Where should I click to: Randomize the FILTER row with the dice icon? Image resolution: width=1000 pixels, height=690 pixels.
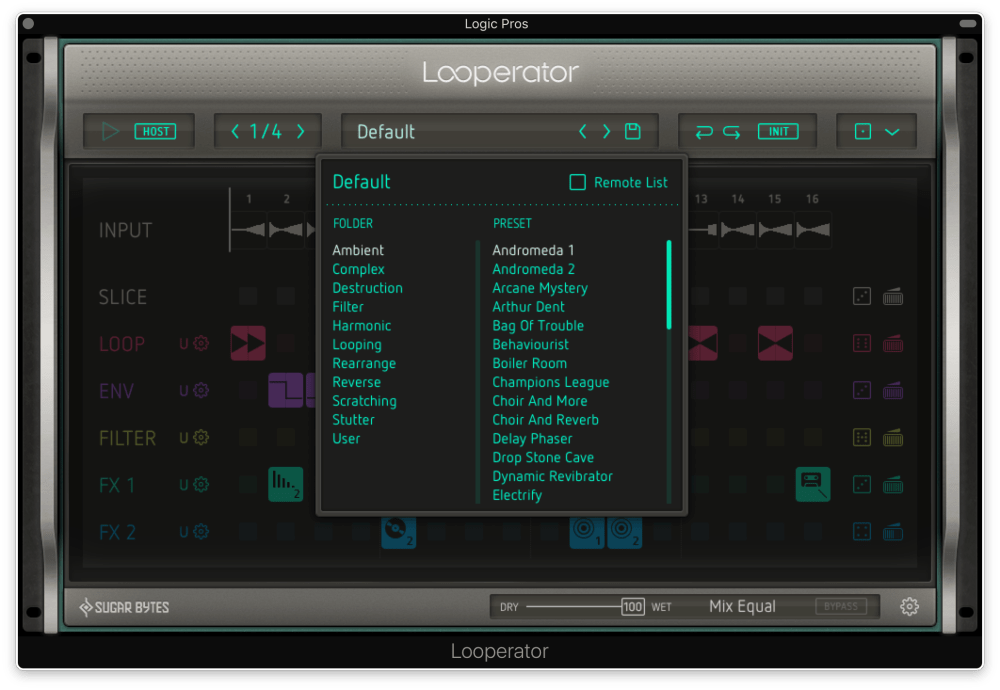[861, 437]
